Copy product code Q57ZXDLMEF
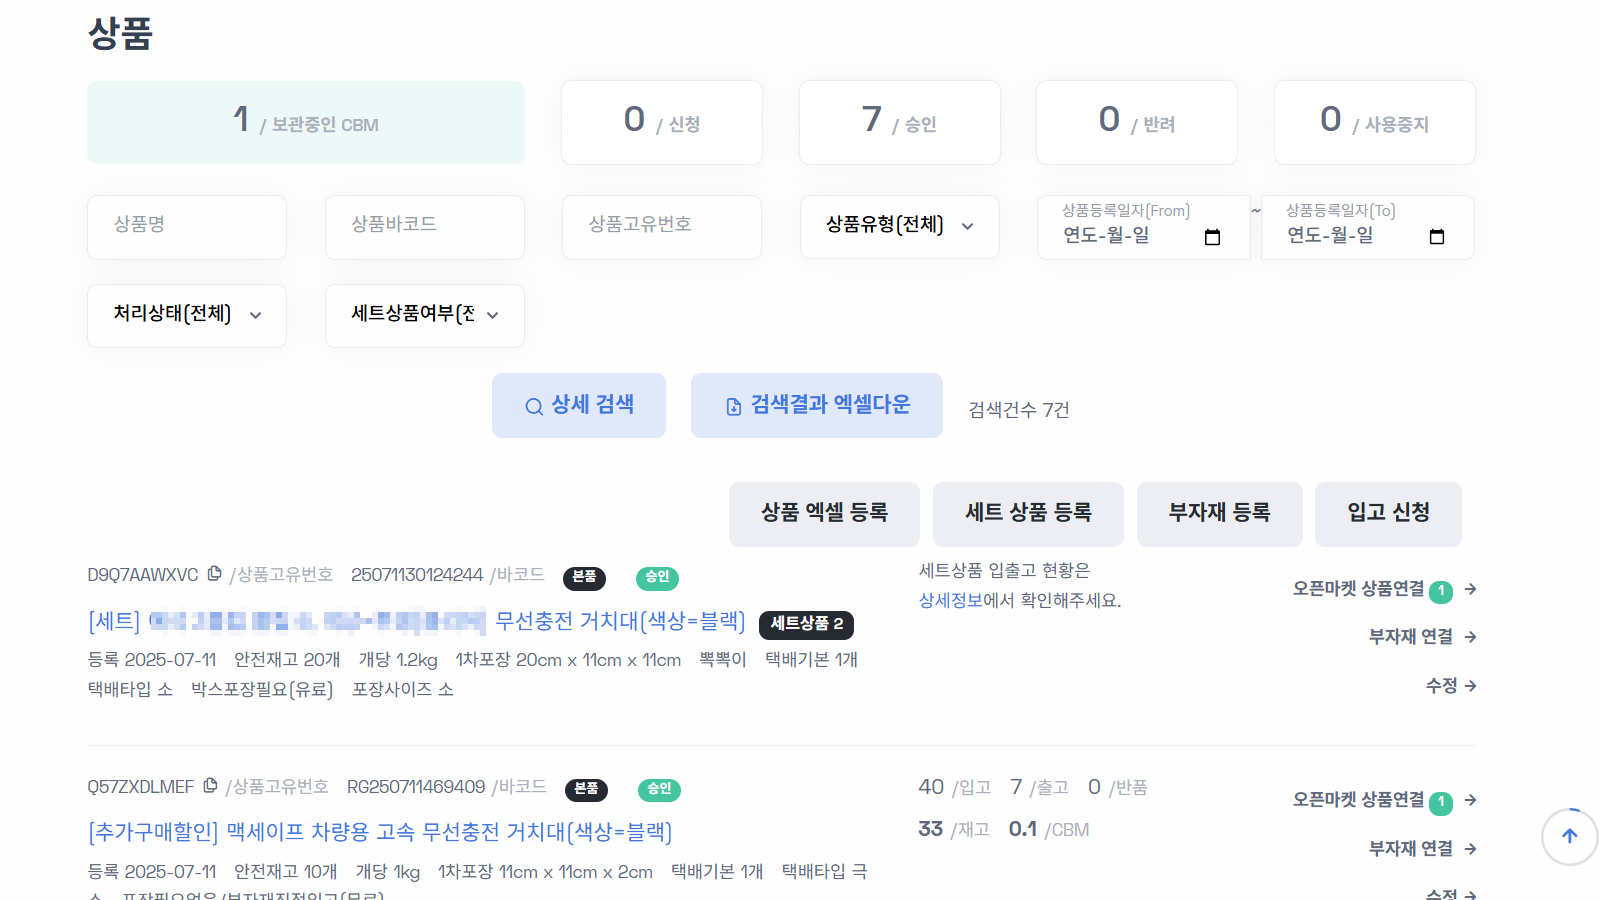1600x900 pixels. pyautogui.click(x=210, y=786)
